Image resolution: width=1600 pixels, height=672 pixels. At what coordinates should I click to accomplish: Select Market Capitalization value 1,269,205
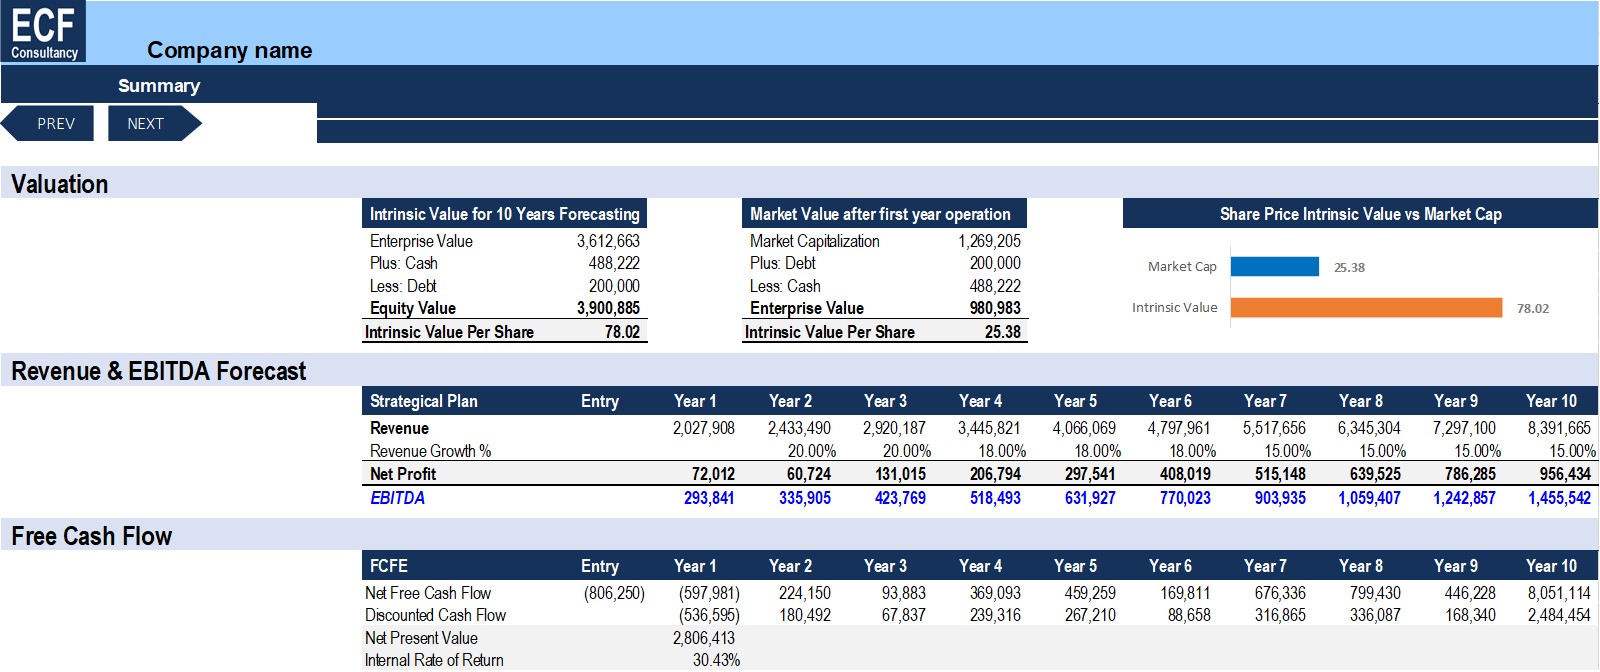click(x=989, y=241)
